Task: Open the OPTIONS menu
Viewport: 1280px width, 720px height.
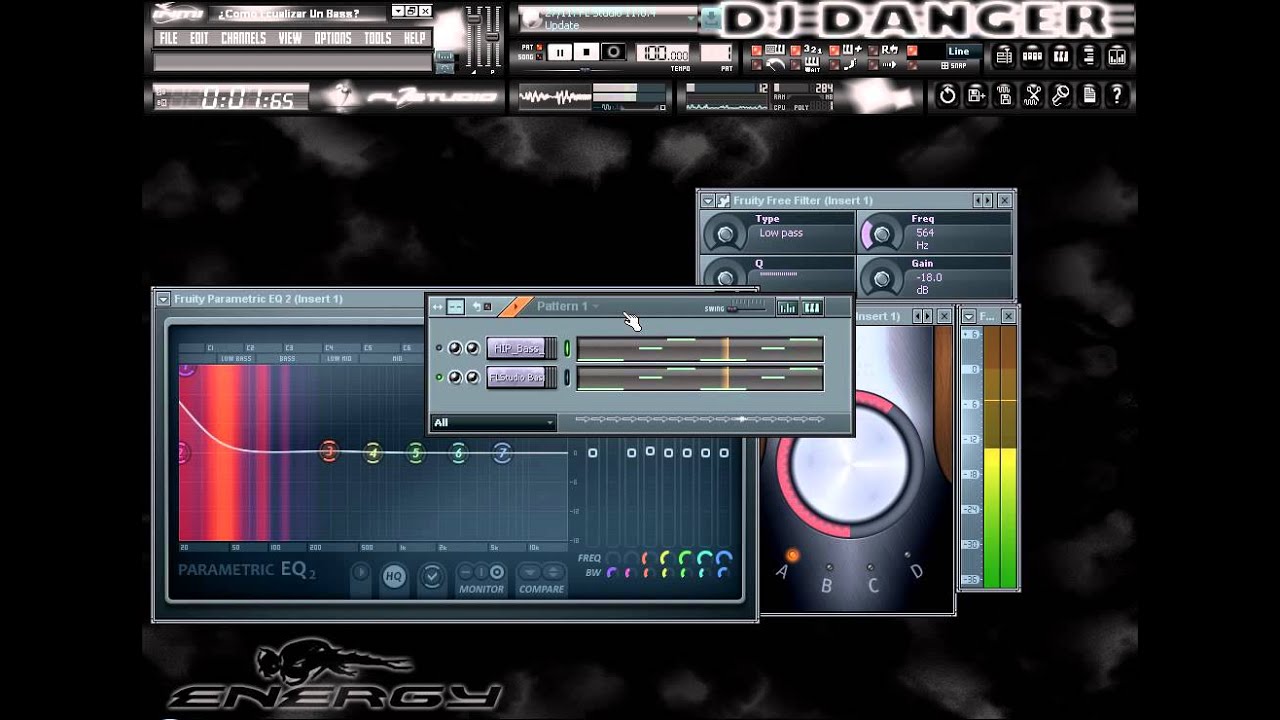Action: point(333,38)
